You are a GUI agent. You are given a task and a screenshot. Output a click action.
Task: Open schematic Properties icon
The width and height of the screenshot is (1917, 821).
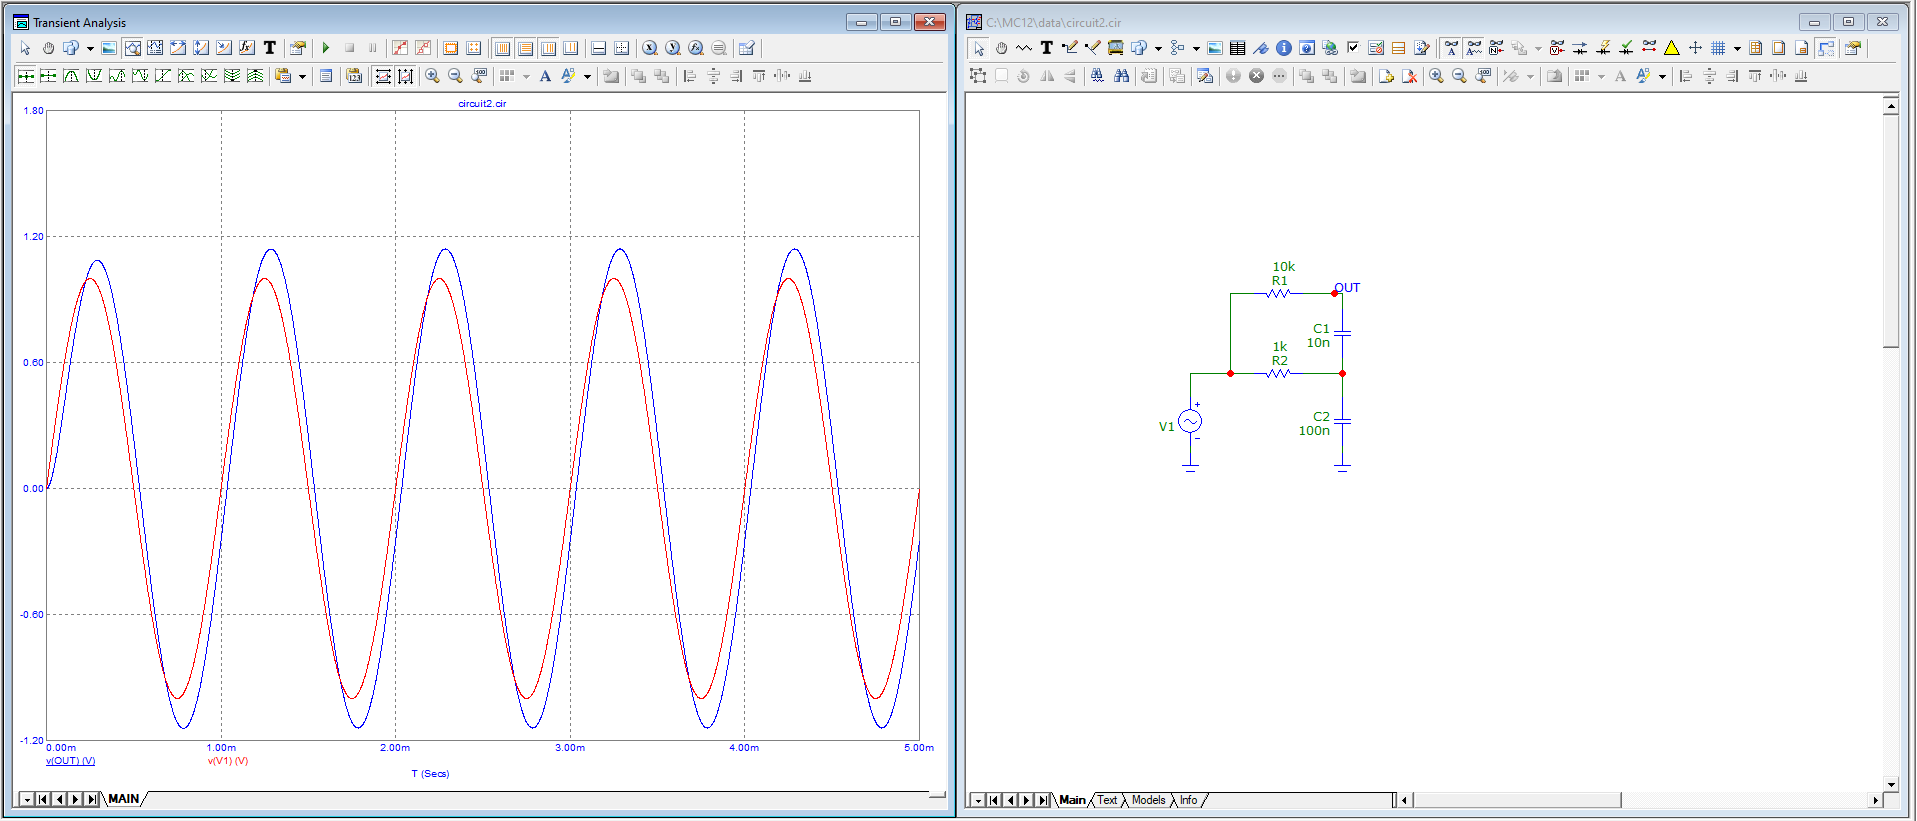[x=1853, y=48]
